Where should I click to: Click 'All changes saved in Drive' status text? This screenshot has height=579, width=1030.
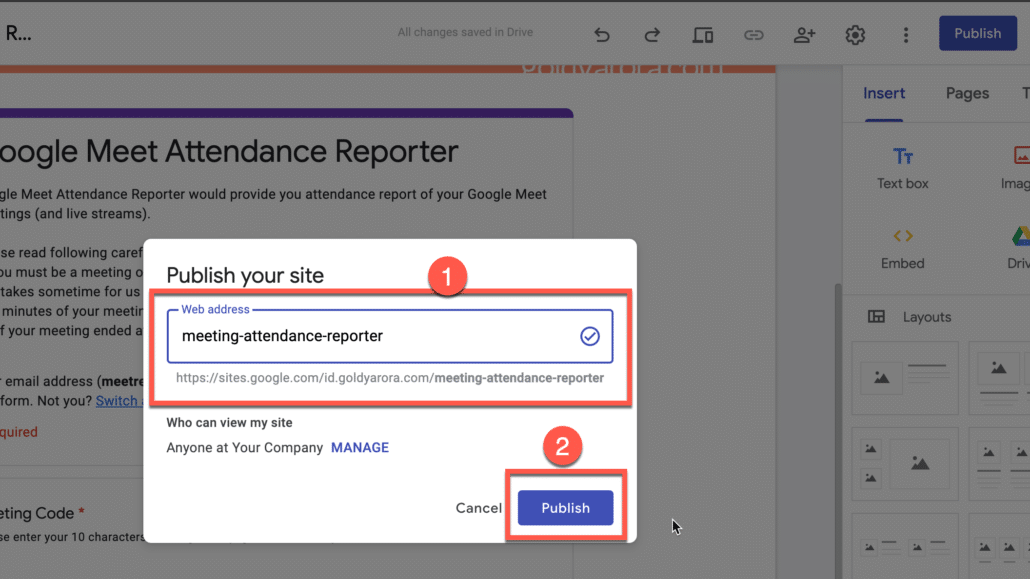[x=465, y=32]
